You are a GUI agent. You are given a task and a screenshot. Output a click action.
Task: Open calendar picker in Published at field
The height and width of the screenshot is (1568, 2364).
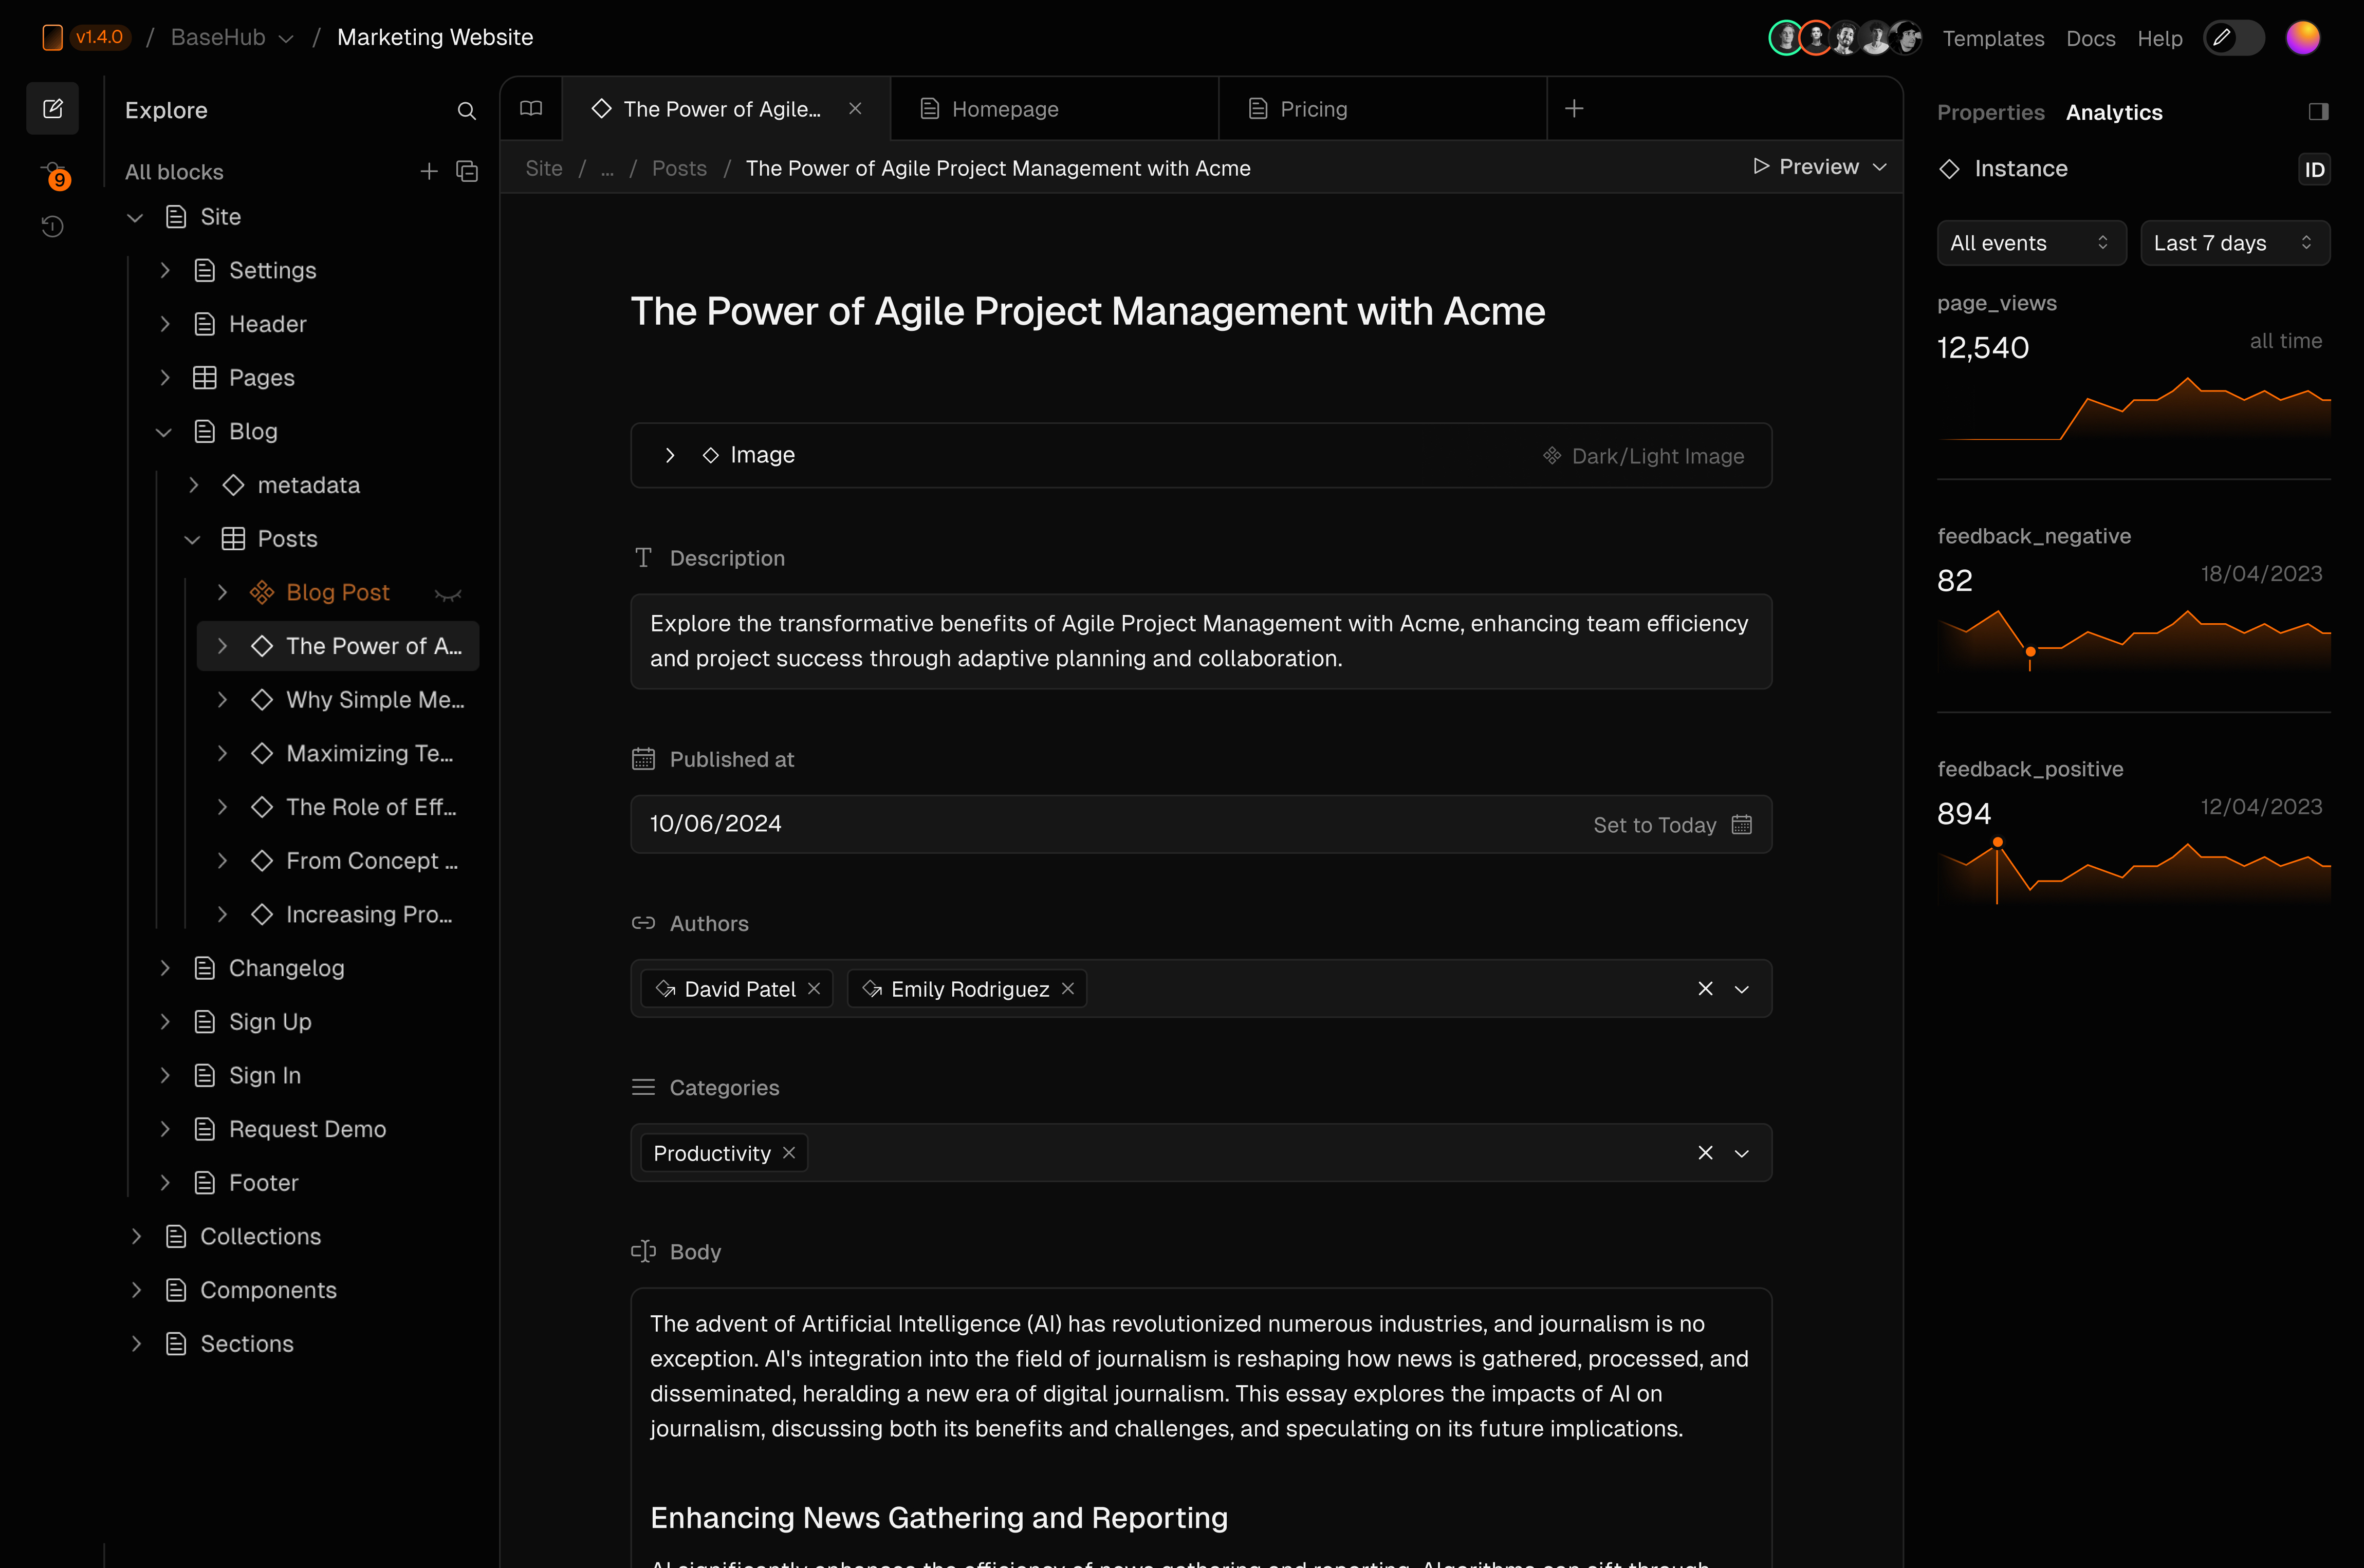1742,824
